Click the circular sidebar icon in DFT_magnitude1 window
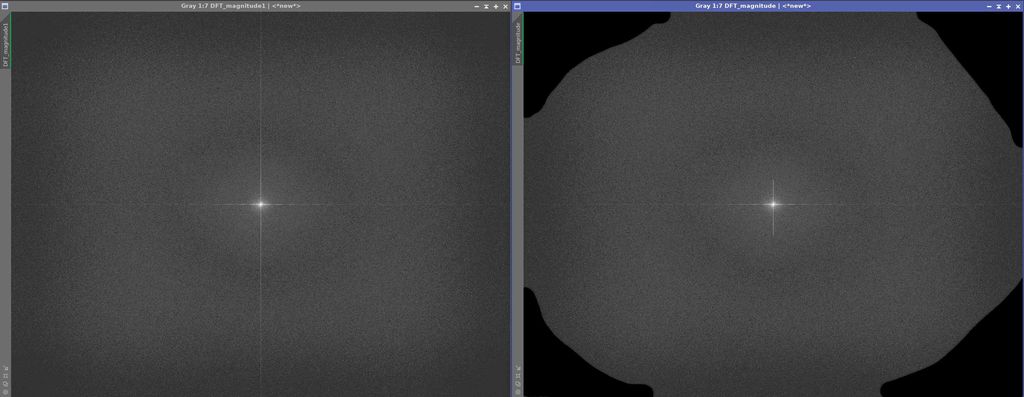The width and height of the screenshot is (1024, 397). (5, 392)
